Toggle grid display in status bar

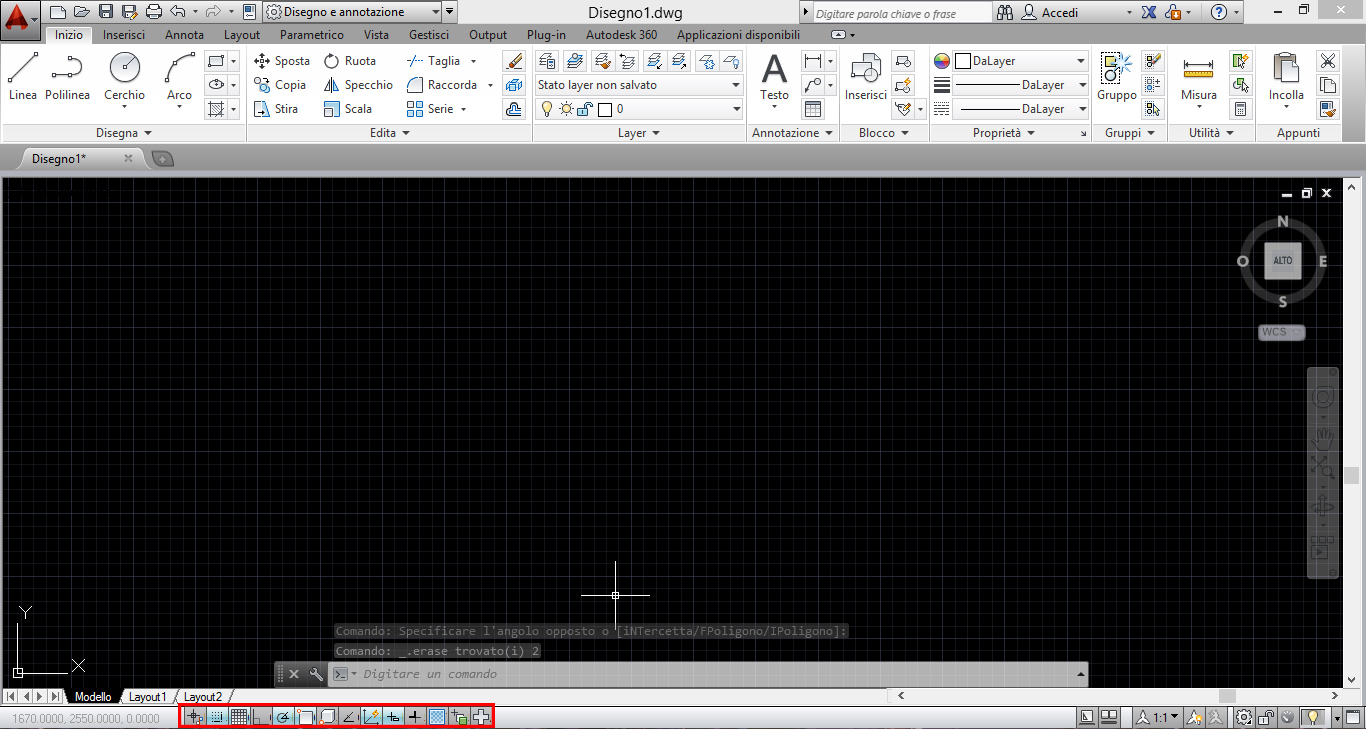pos(239,717)
